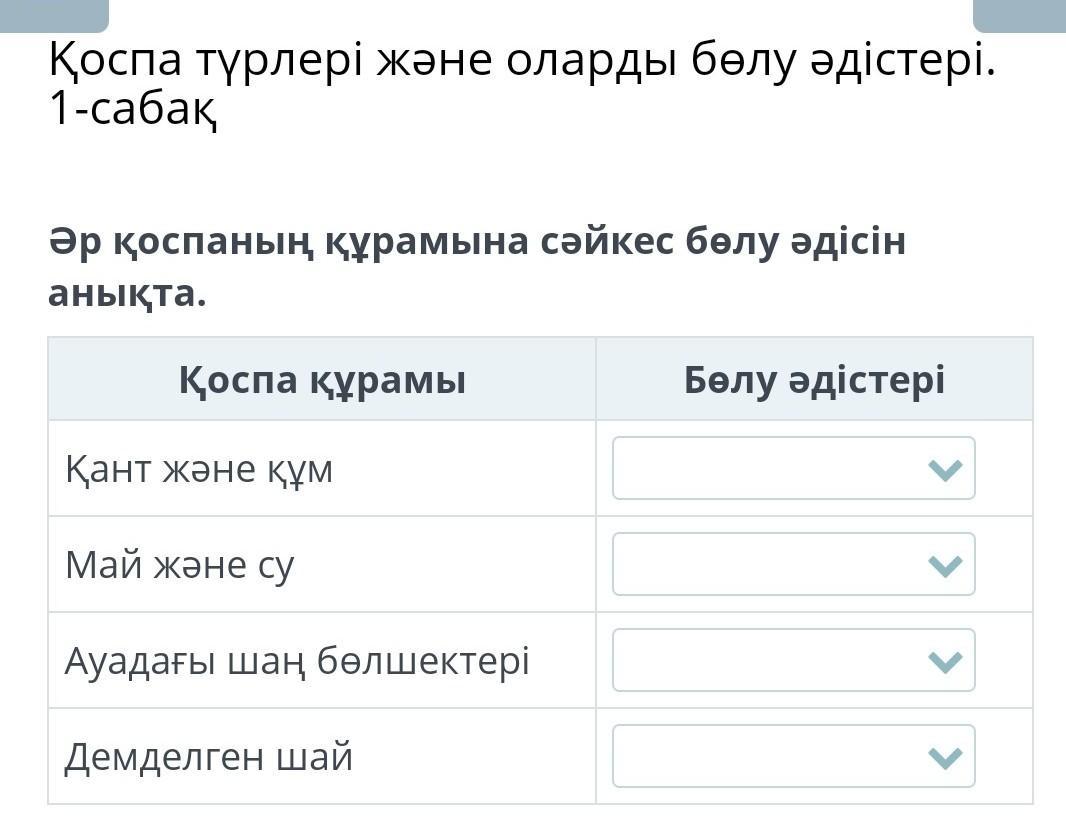1066x833 pixels.
Task: Click chevron arrow in Ауадағы шаң бөлшектері dropdown
Action: point(945,662)
